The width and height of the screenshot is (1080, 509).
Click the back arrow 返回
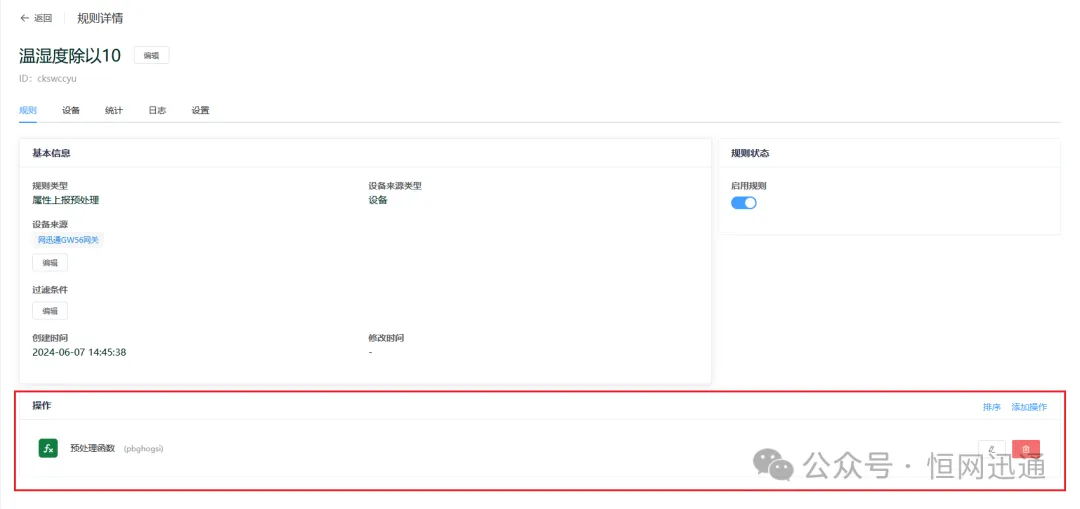tap(35, 18)
